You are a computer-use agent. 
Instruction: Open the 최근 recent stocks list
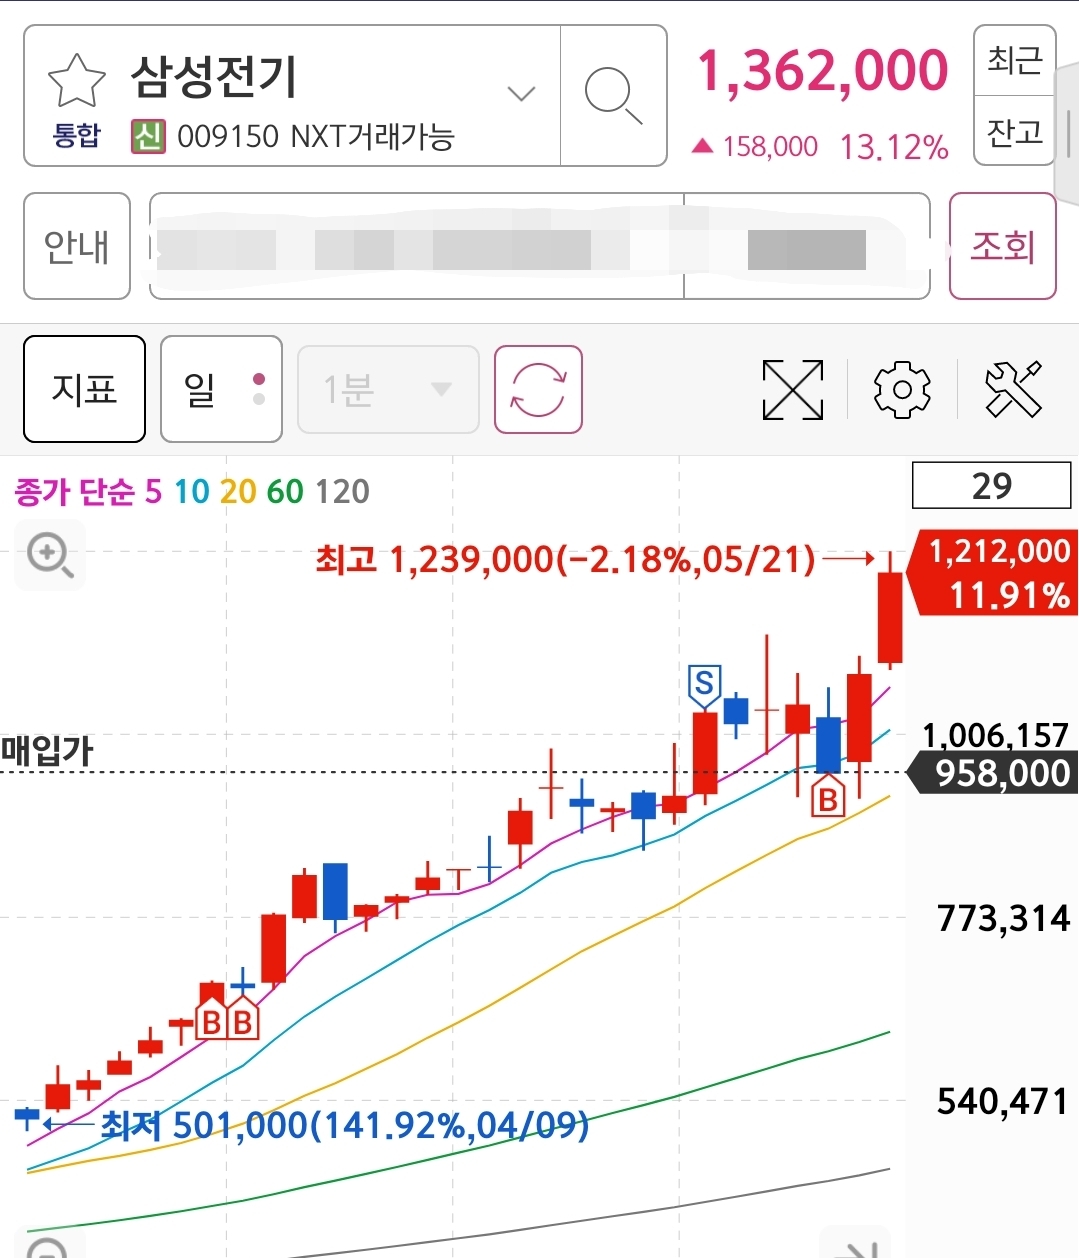tap(1015, 60)
